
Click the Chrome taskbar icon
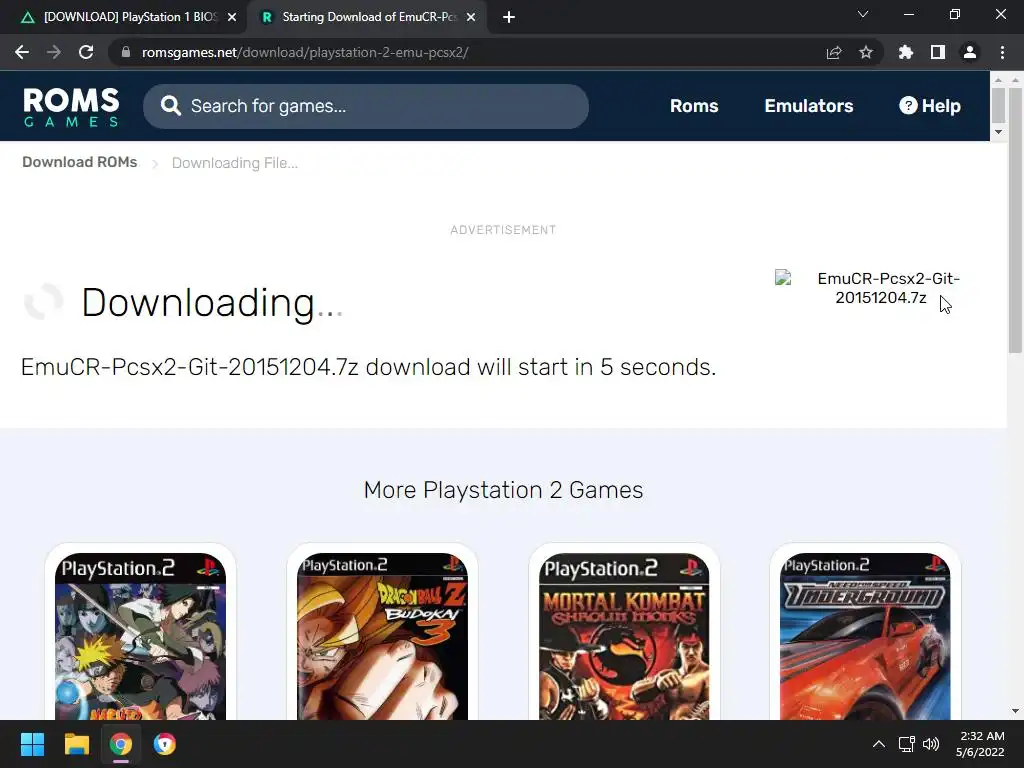tap(121, 744)
